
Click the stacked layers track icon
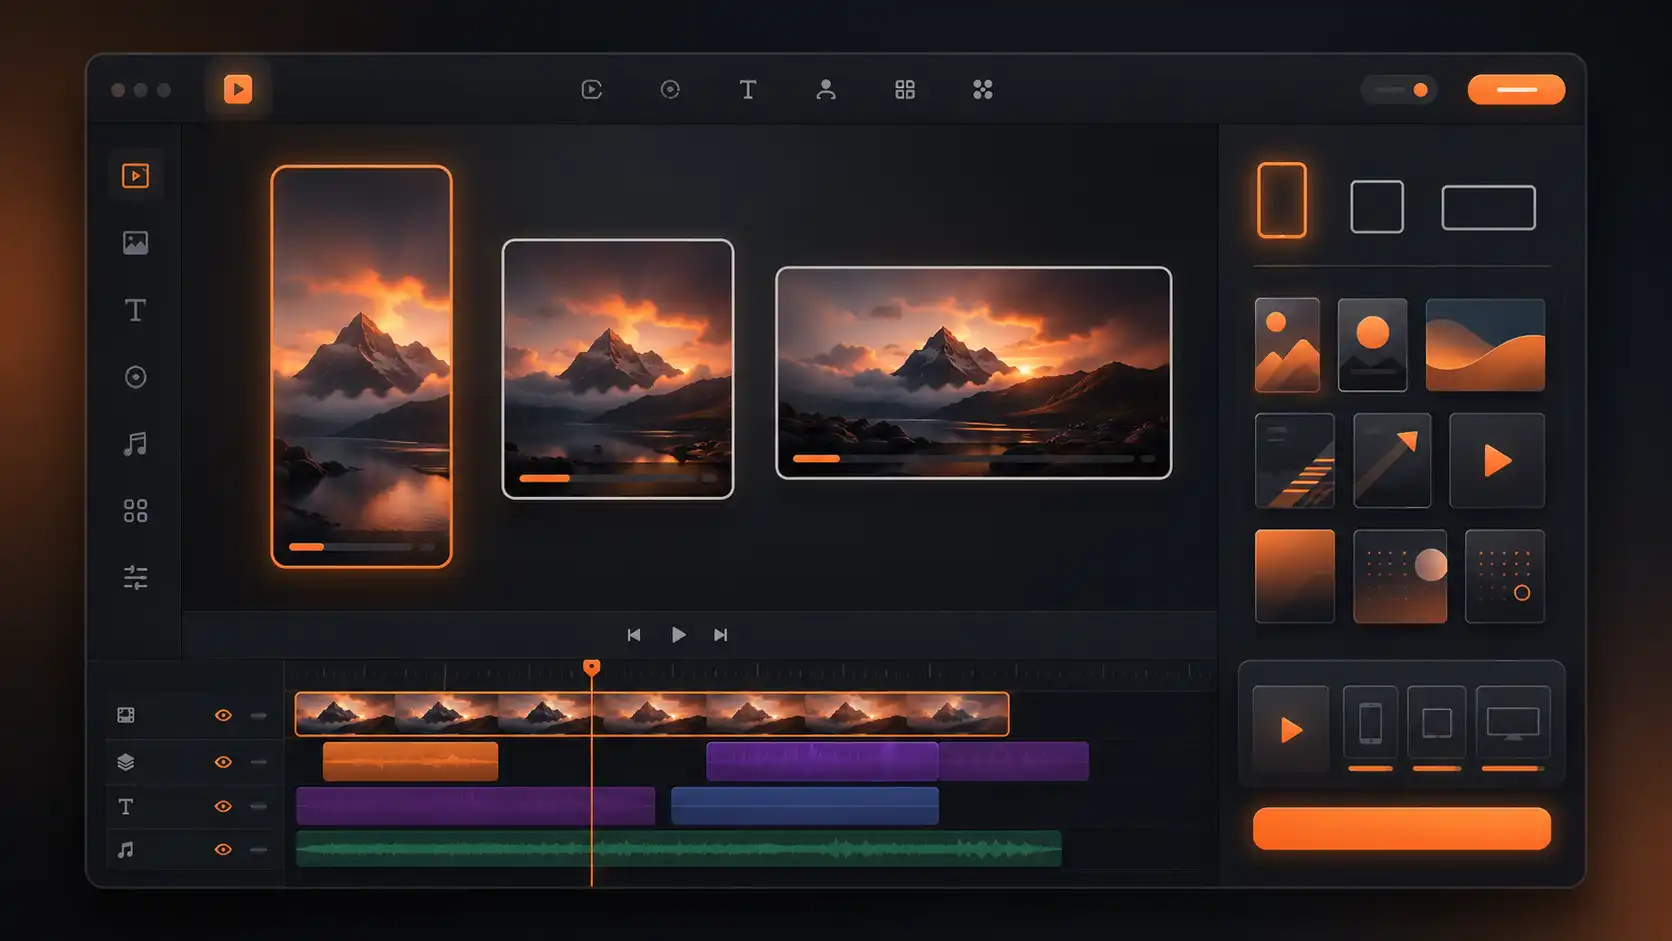[x=126, y=762]
